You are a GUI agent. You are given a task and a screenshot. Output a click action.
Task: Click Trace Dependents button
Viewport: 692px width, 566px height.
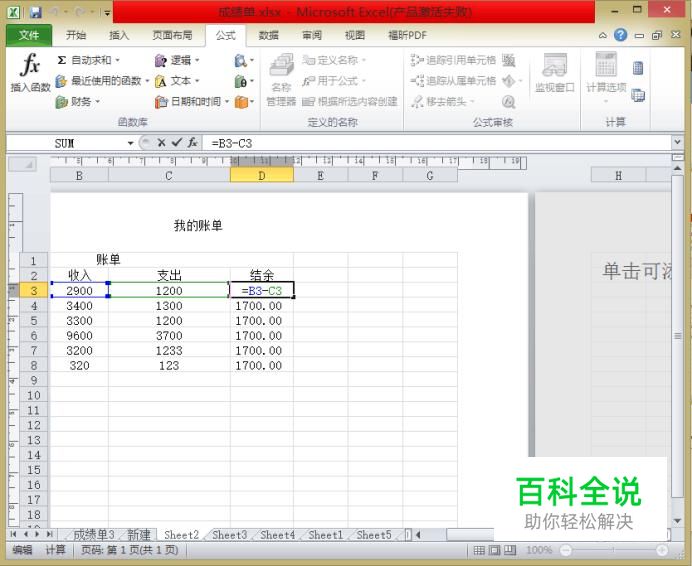click(453, 81)
